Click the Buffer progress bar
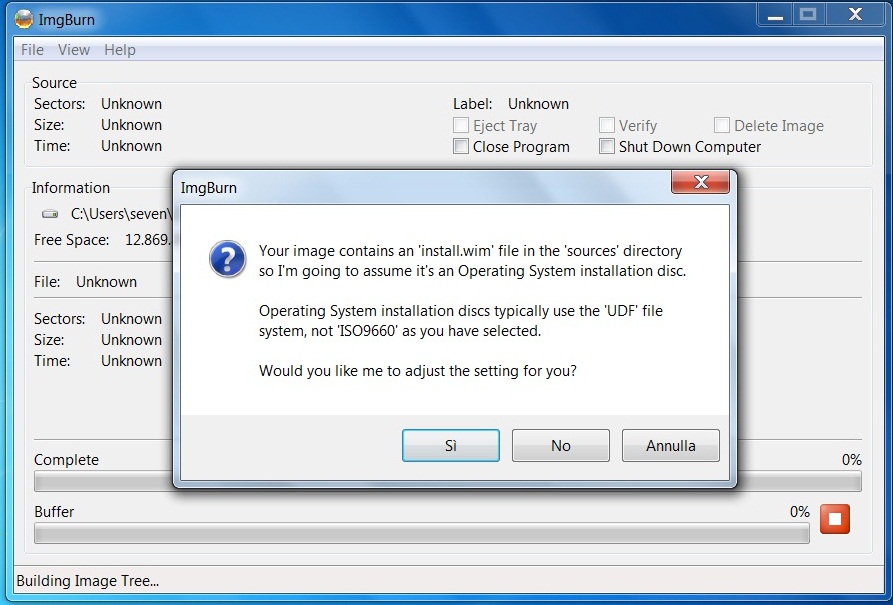 [x=421, y=534]
